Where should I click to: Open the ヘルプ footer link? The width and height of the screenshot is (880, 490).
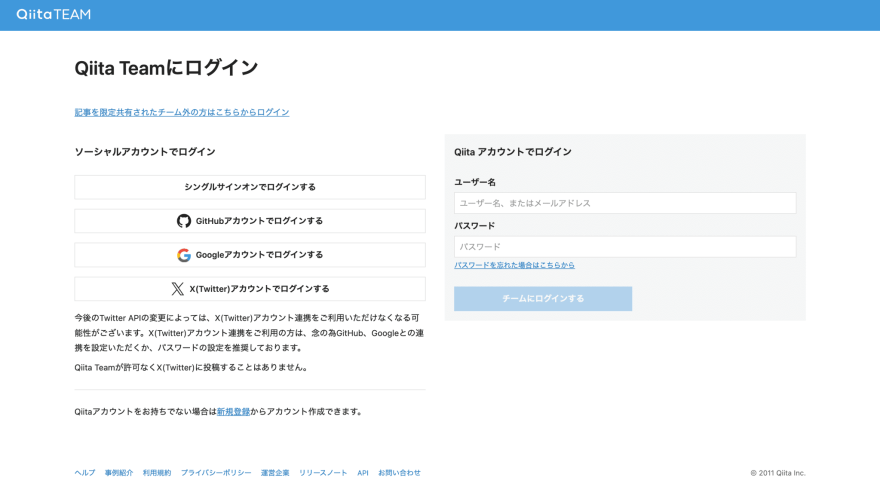coord(85,473)
